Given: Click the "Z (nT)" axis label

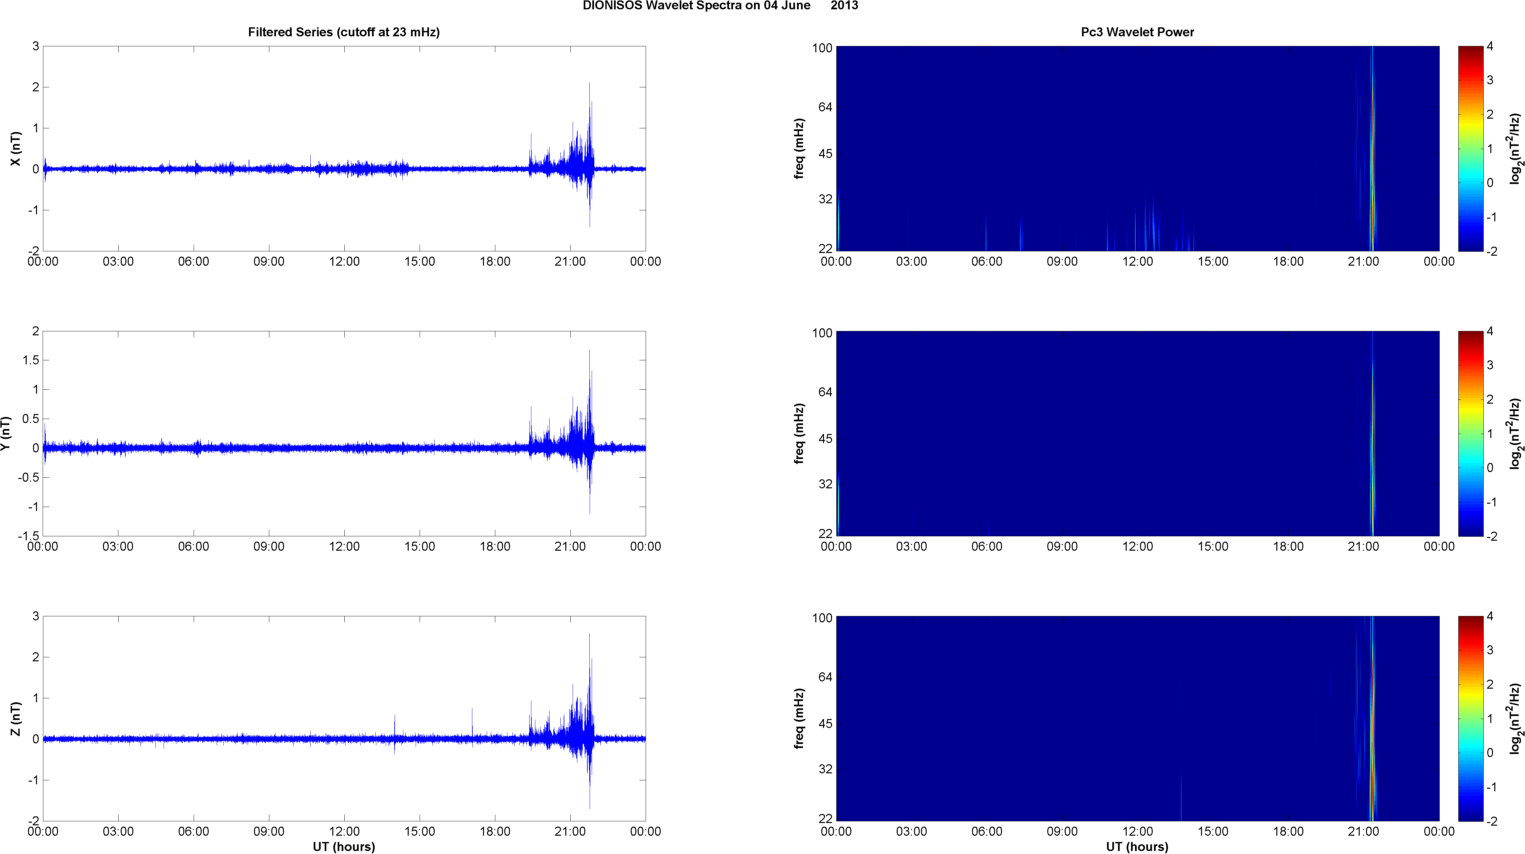Looking at the screenshot, I should [x=15, y=719].
